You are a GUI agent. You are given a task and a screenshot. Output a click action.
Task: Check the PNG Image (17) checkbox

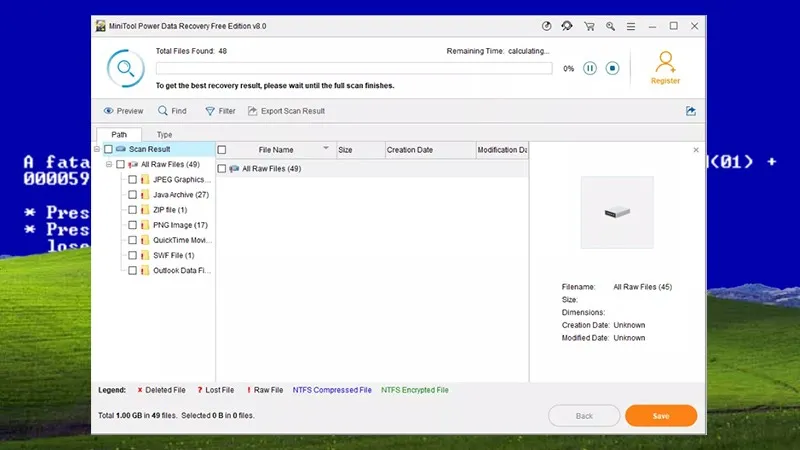(133, 225)
